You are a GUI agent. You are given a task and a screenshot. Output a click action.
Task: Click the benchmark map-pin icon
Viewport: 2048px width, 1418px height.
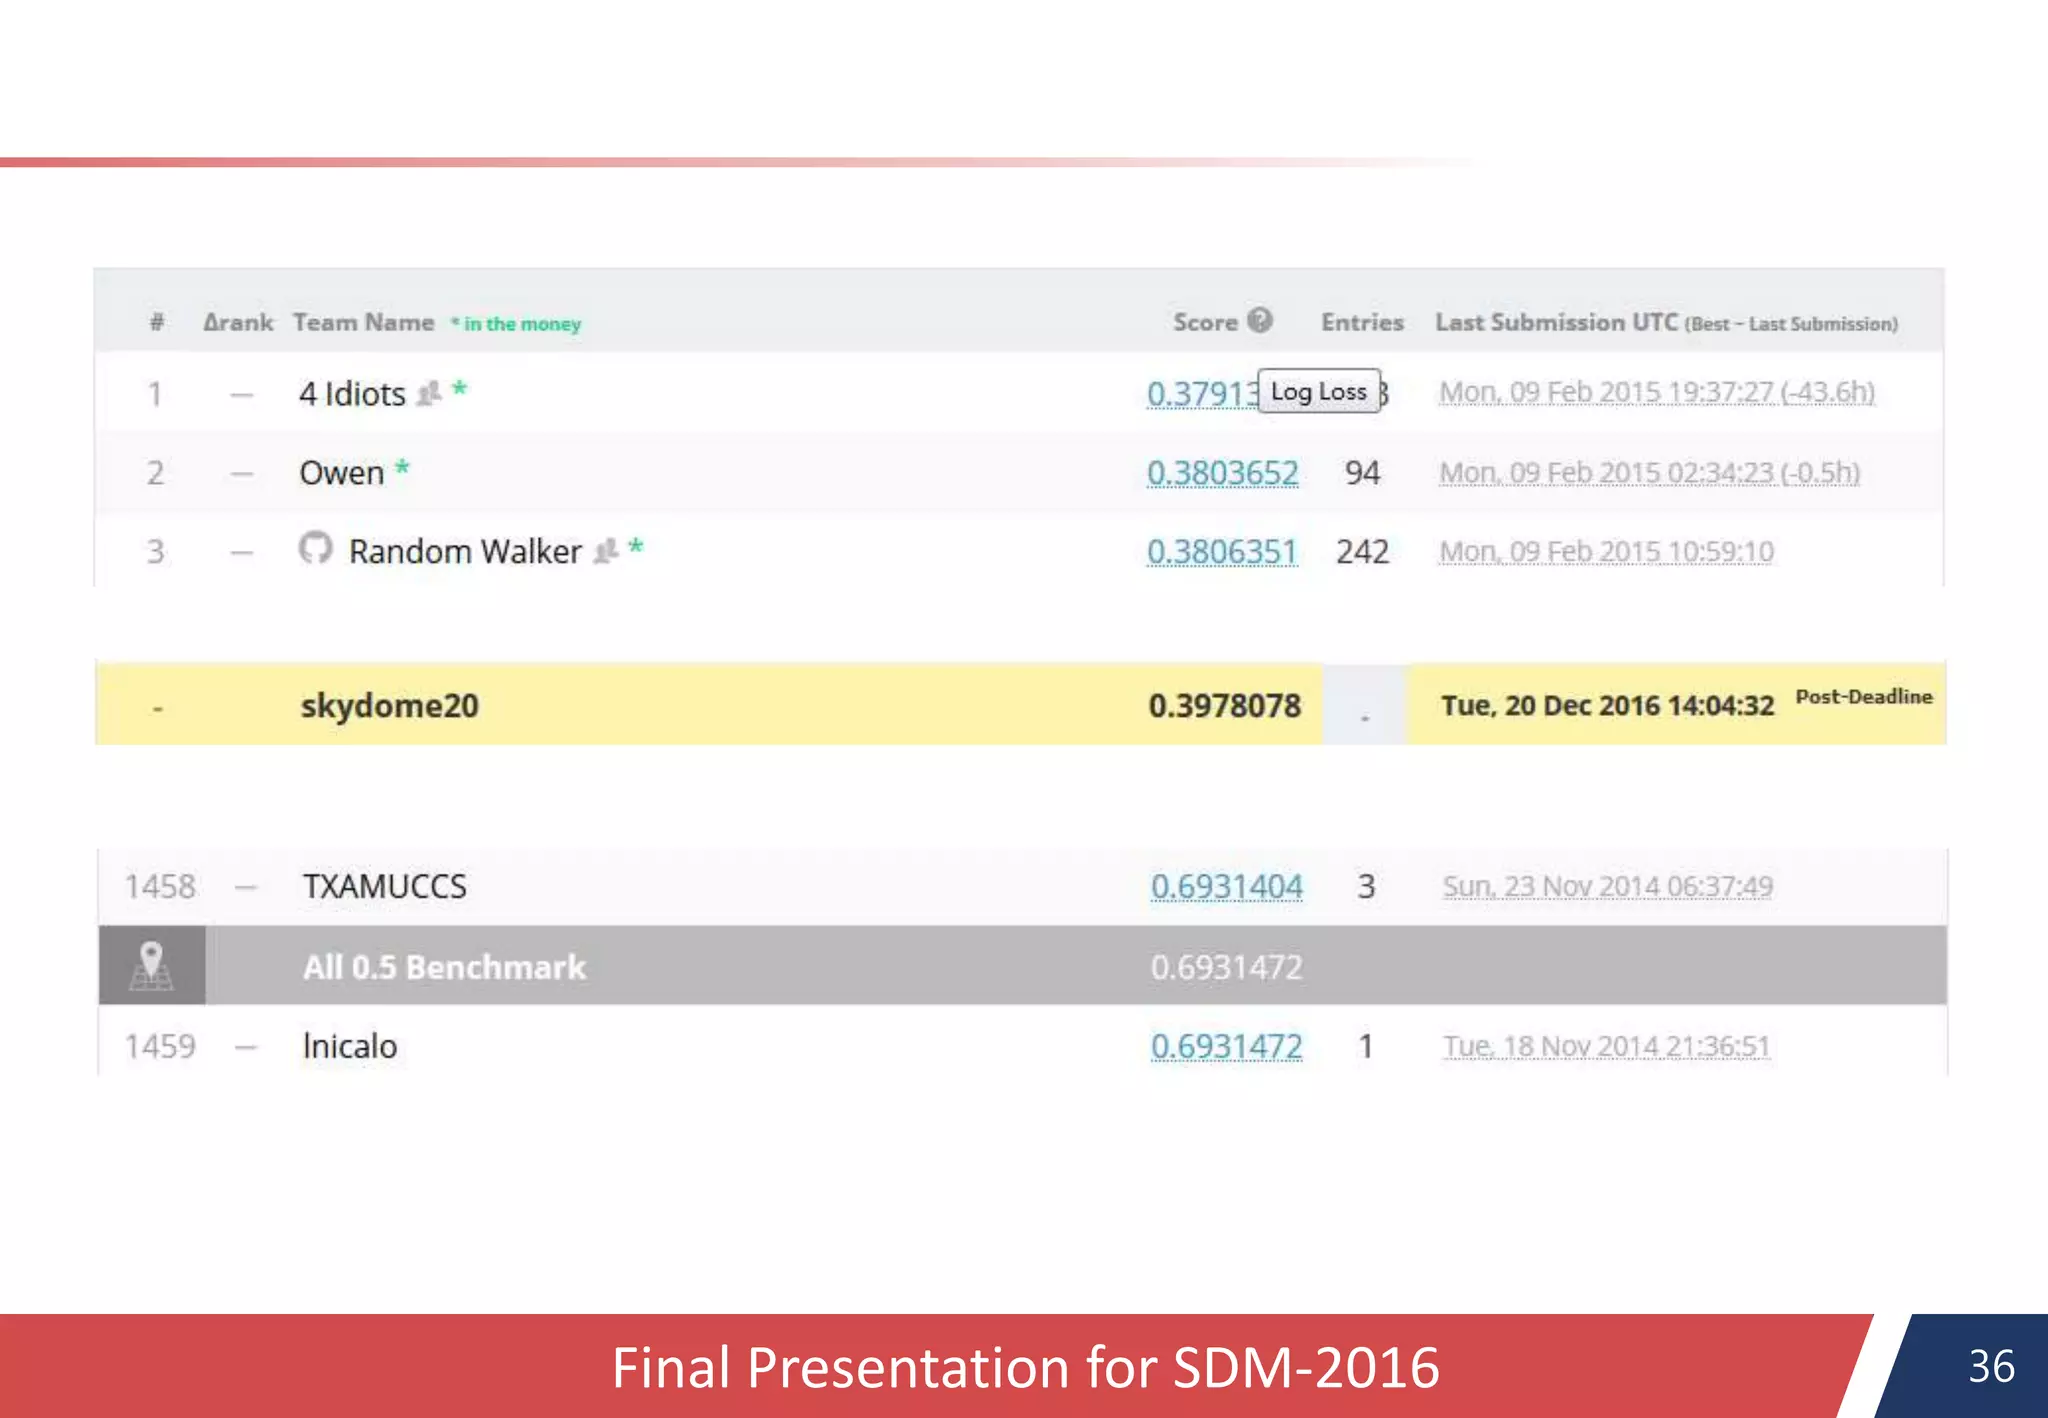[151, 965]
